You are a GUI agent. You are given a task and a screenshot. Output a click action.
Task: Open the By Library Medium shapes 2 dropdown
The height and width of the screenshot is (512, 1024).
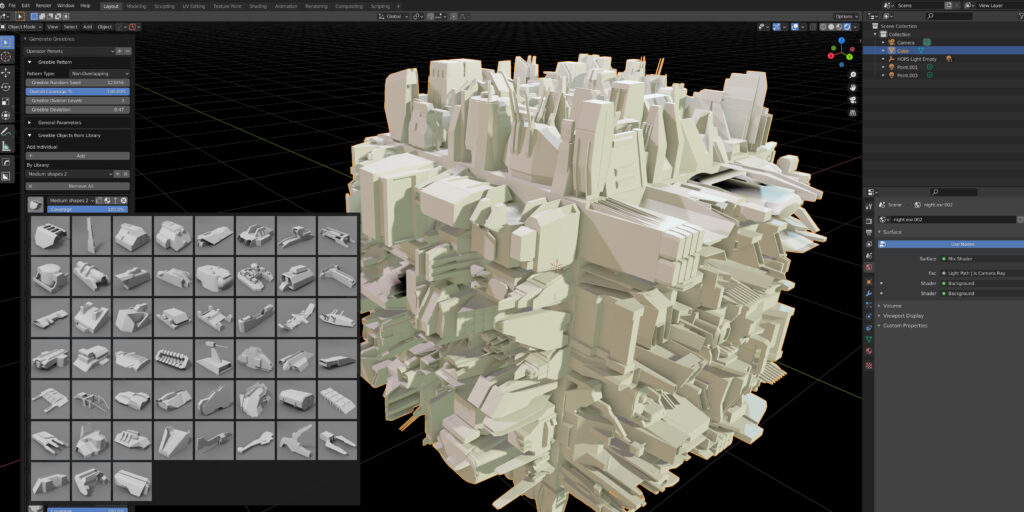point(70,174)
